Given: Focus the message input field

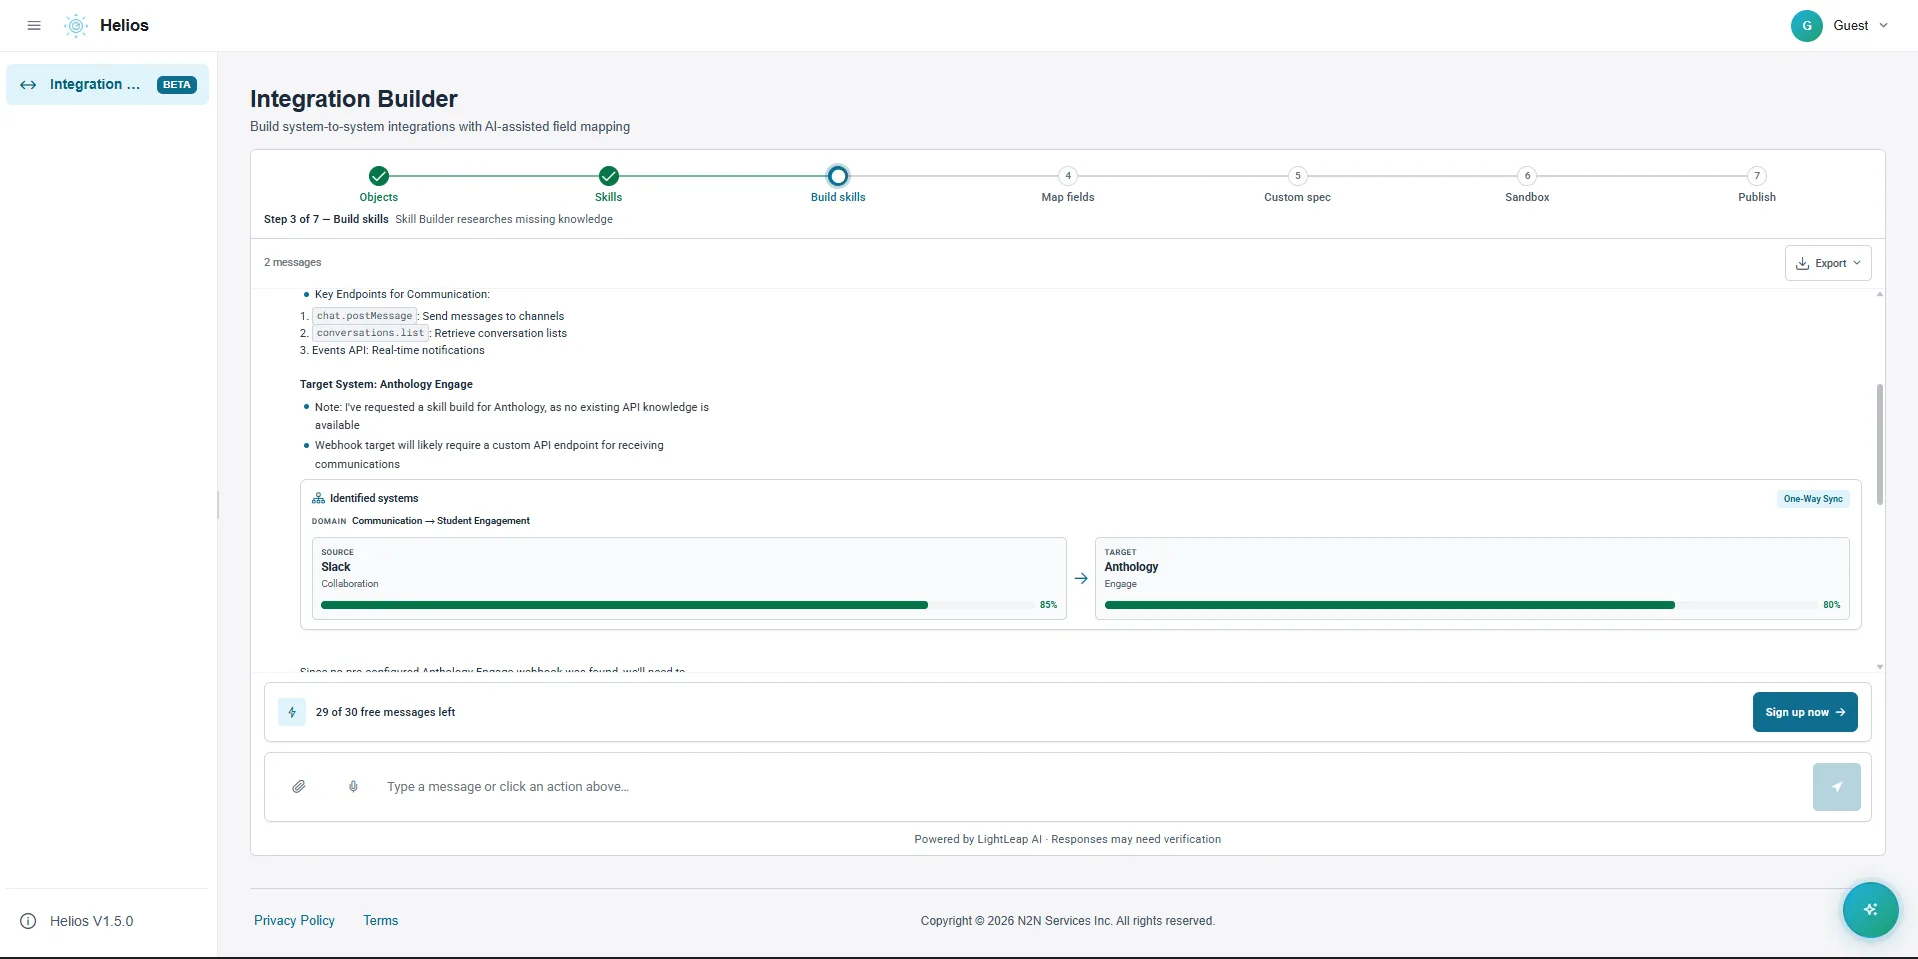Looking at the screenshot, I should (1090, 787).
